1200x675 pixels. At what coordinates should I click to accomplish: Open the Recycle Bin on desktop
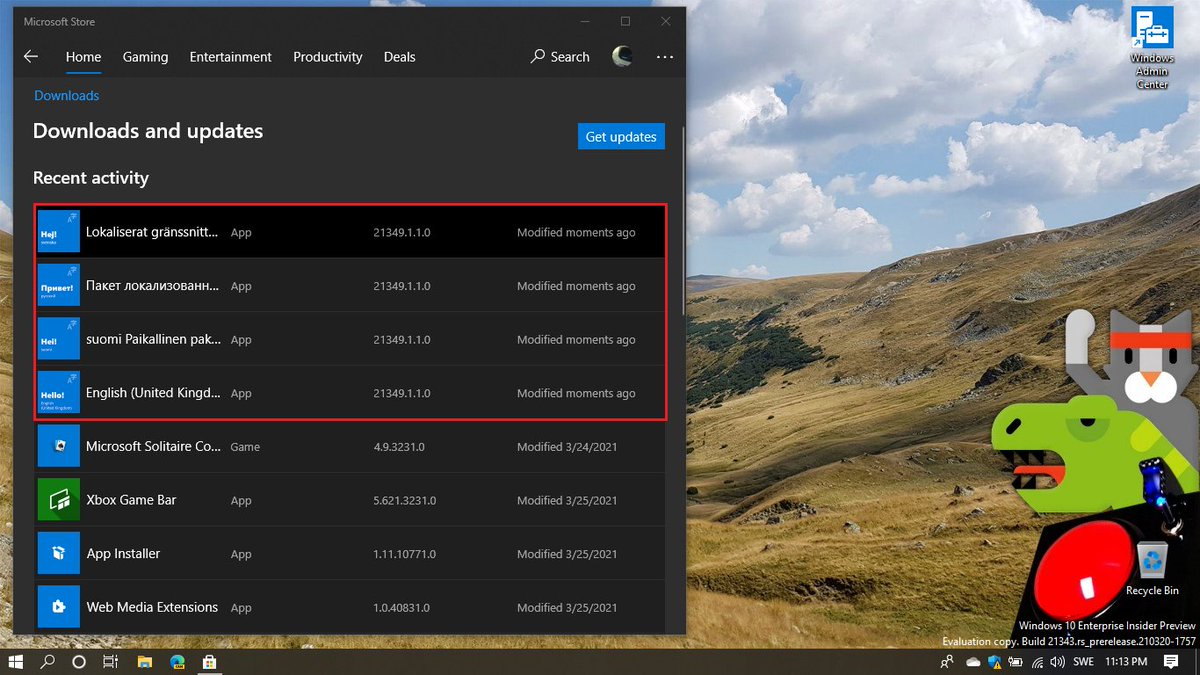(1152, 570)
